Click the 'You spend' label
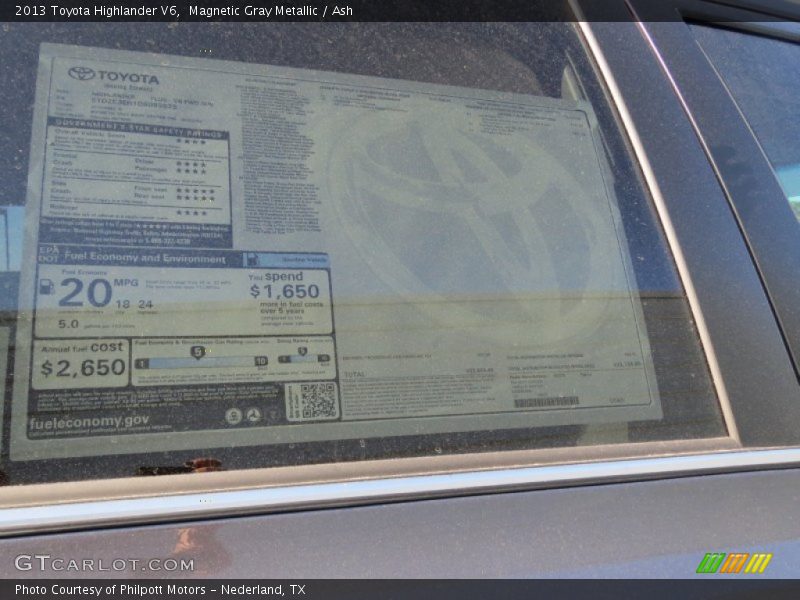The width and height of the screenshot is (800, 600). click(x=276, y=276)
